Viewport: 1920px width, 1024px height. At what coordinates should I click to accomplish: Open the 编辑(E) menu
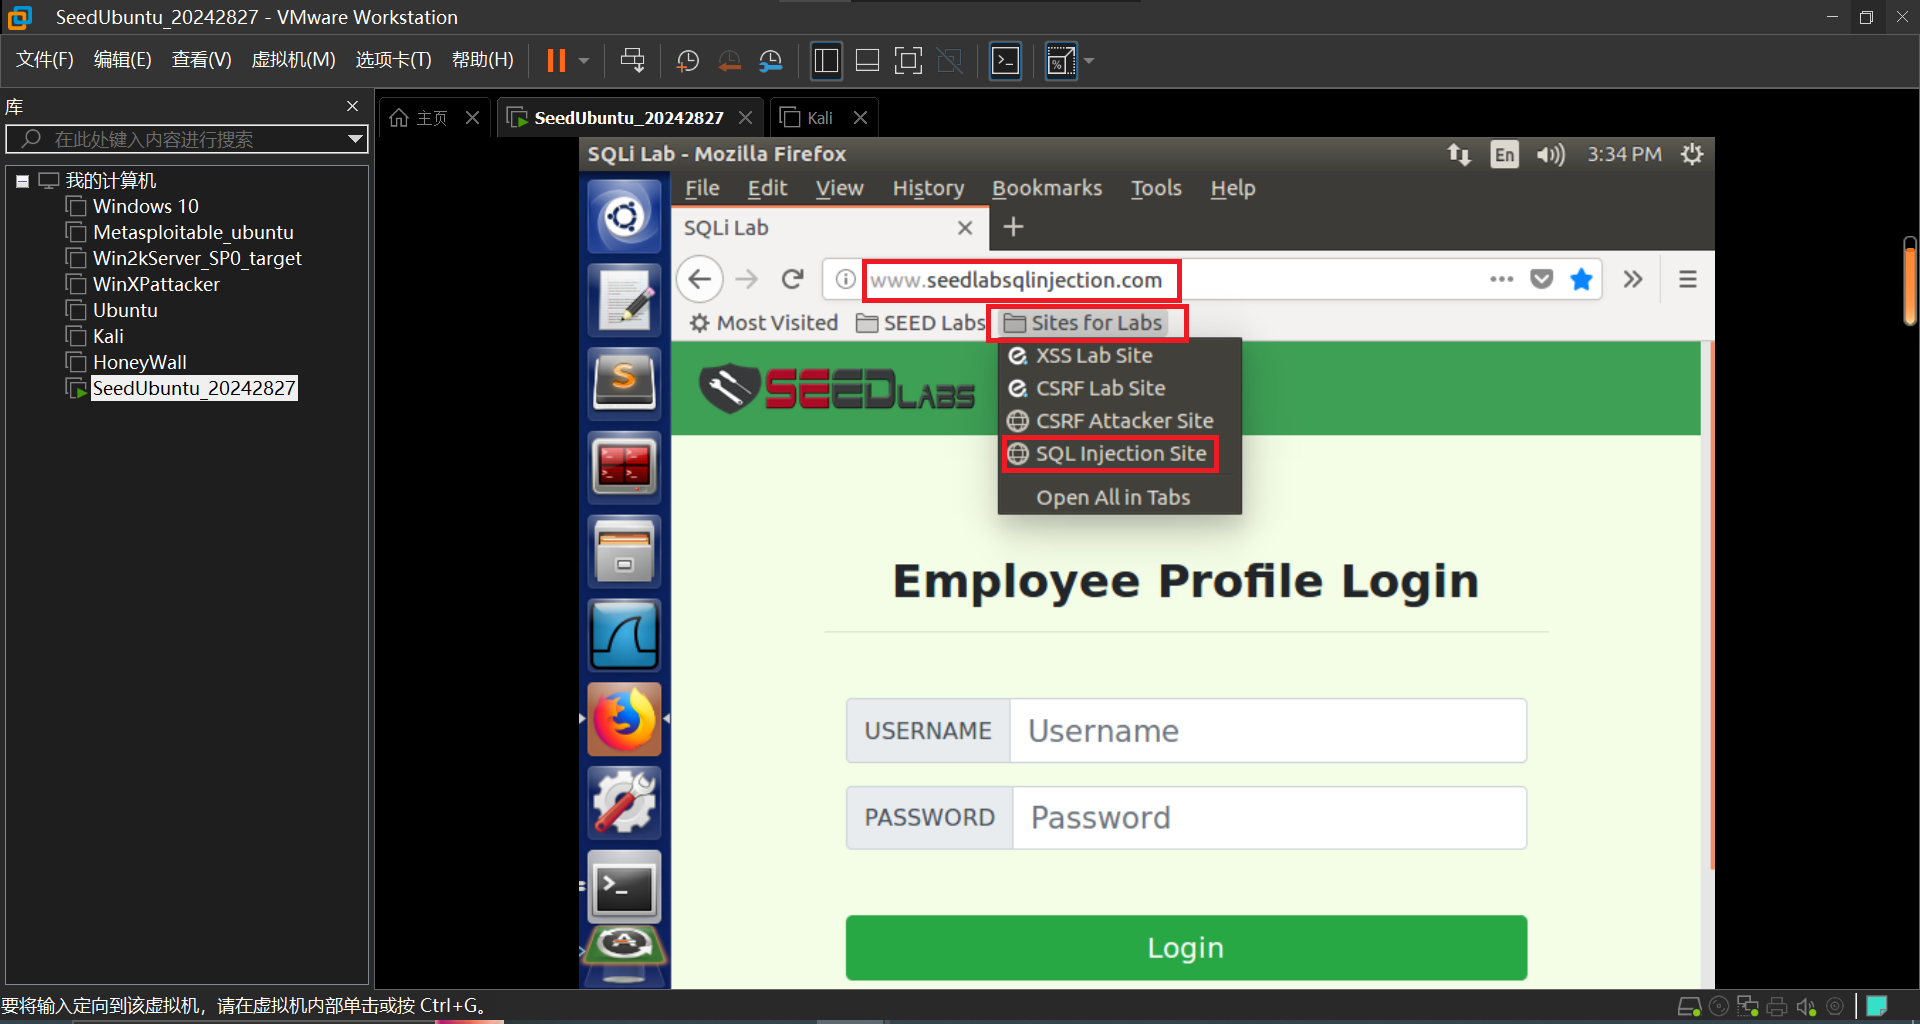[x=122, y=60]
